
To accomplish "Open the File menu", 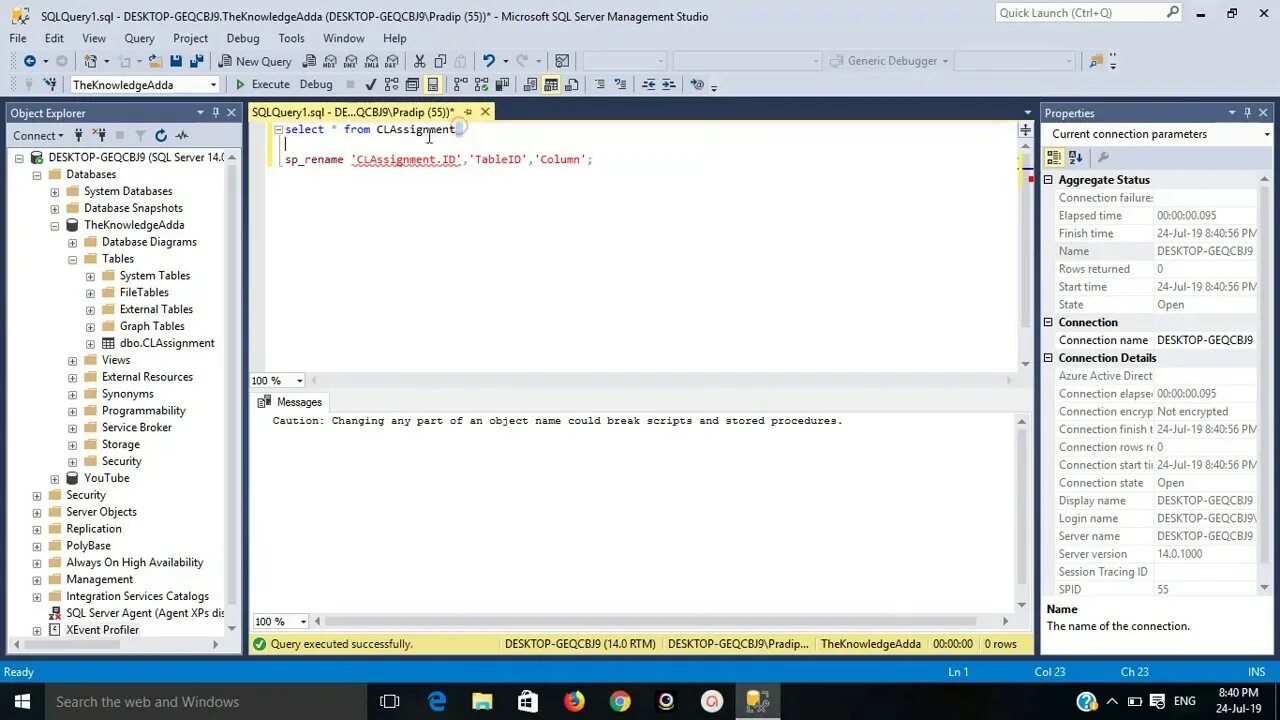I will [x=18, y=38].
